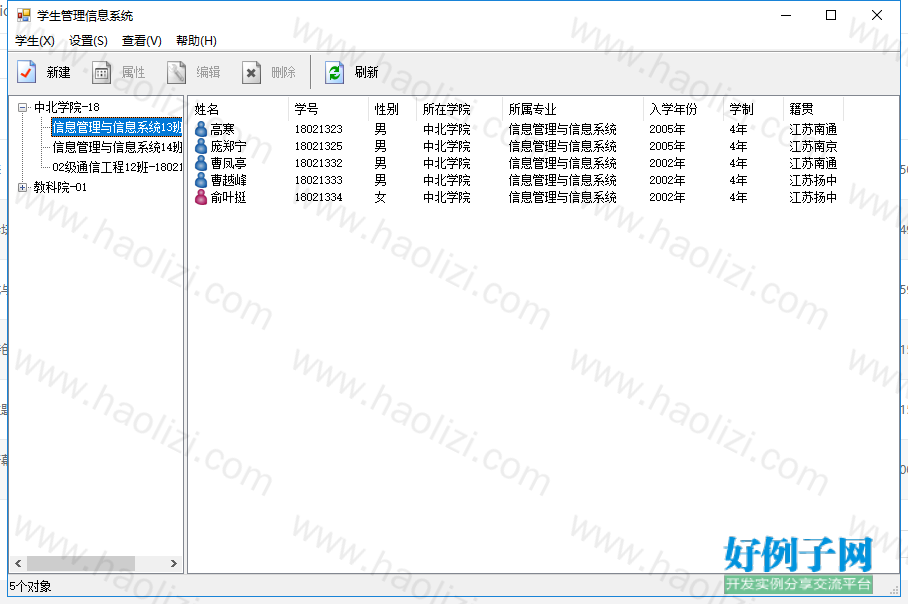Image resolution: width=908 pixels, height=604 pixels.
Task: Click the 女 gender cell
Action: 380,197
